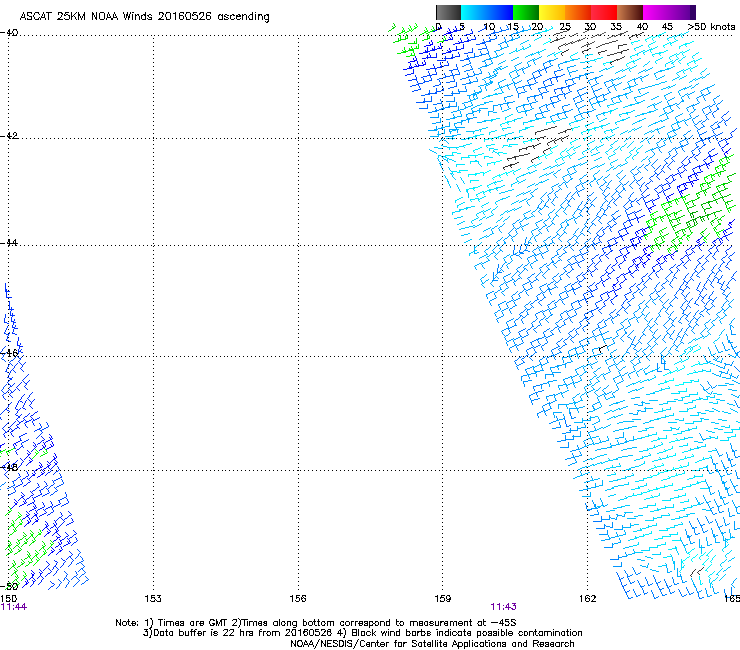Select the orange 25-30 knots color swatch
Image resolution: width=740 pixels, height=650 pixels.
[x=578, y=12]
